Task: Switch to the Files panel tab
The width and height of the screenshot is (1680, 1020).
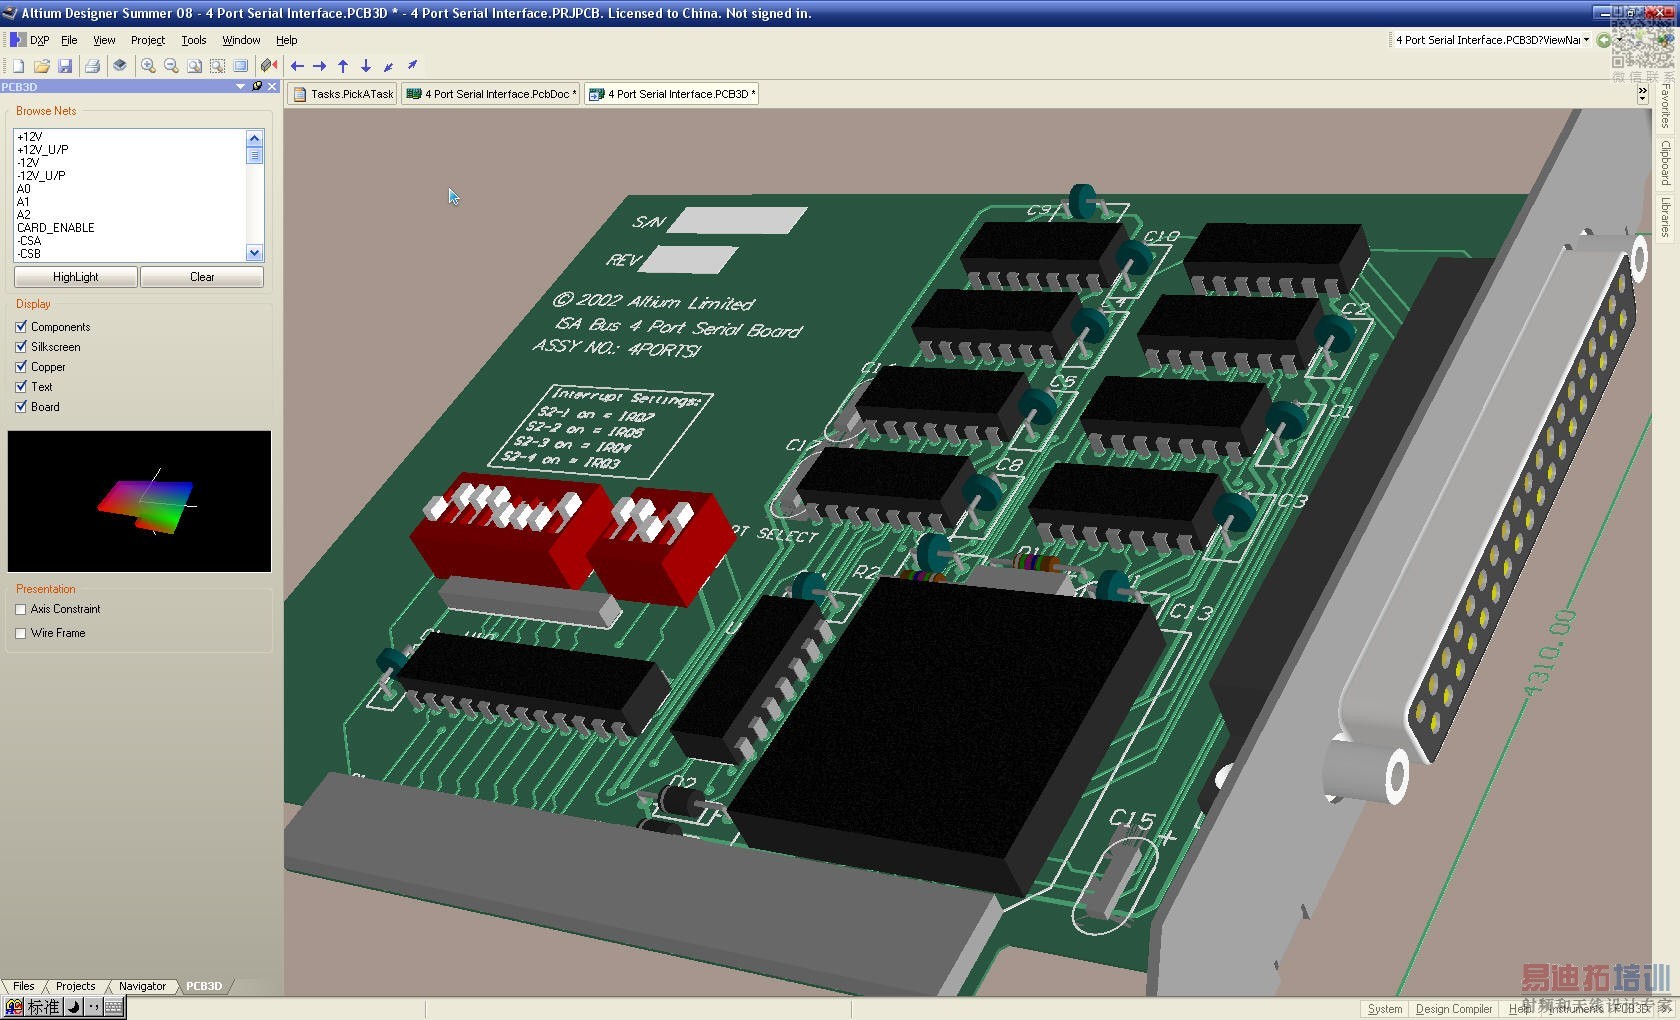Action: click(x=24, y=986)
